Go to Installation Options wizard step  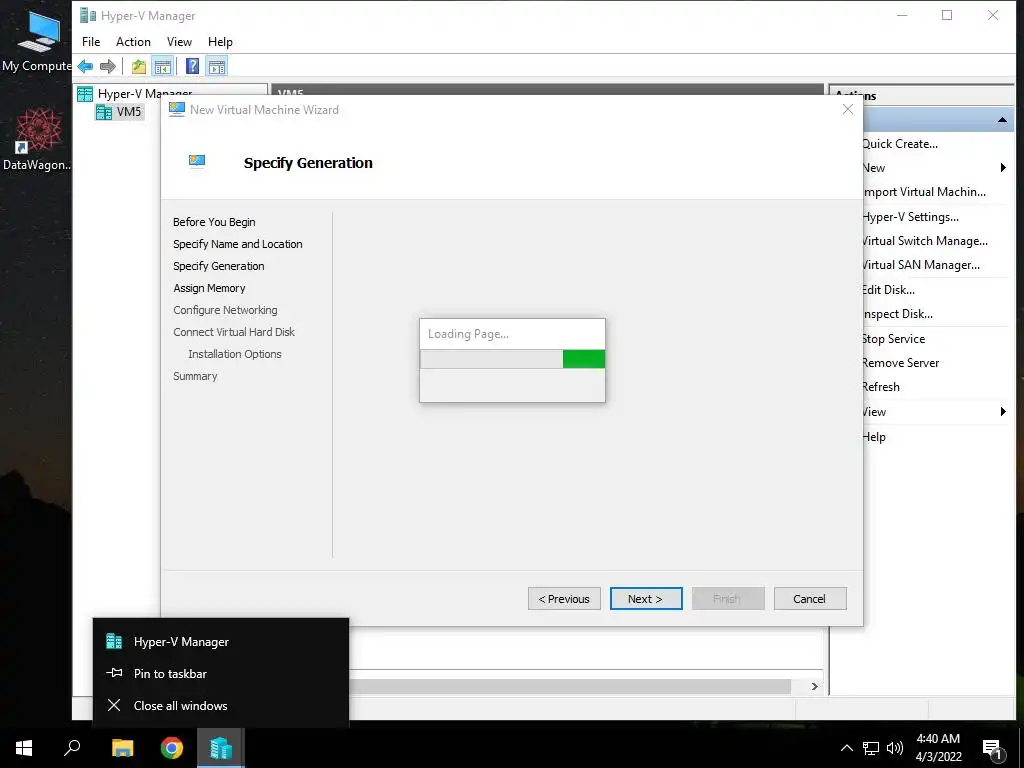(234, 354)
